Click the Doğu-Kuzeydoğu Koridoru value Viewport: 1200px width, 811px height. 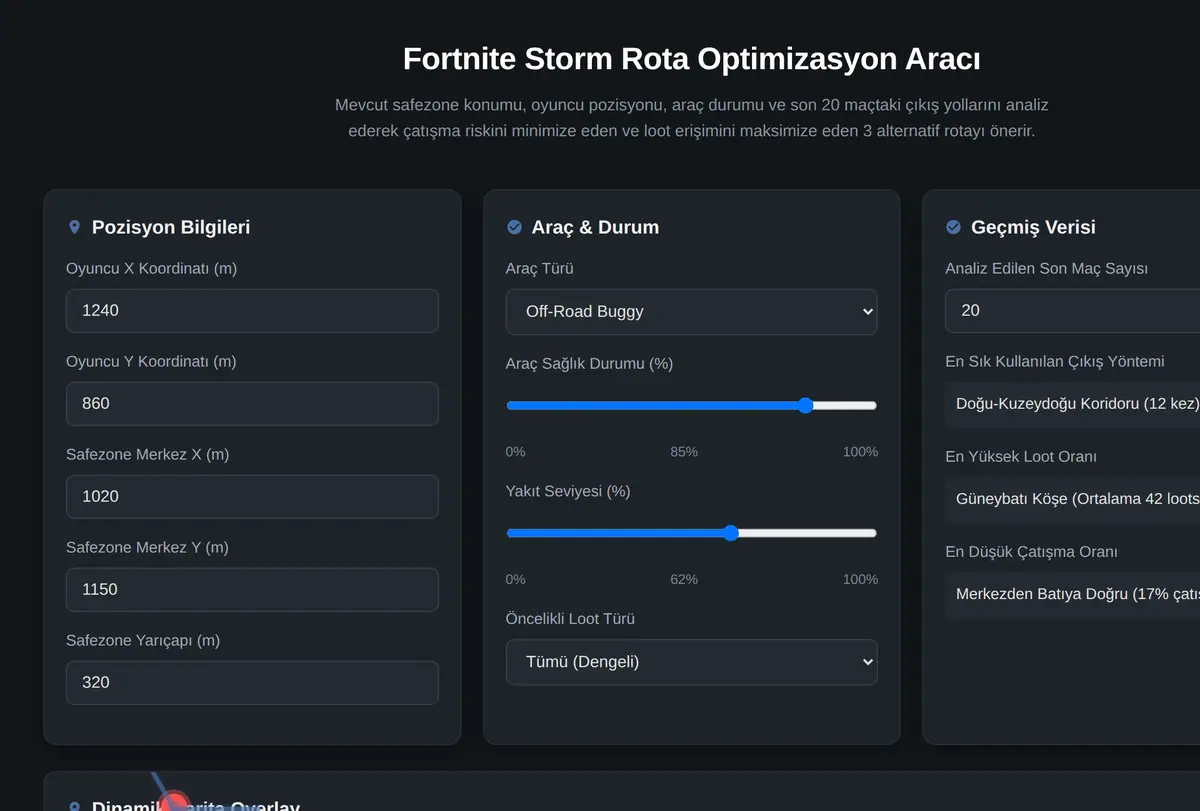[1072, 405]
